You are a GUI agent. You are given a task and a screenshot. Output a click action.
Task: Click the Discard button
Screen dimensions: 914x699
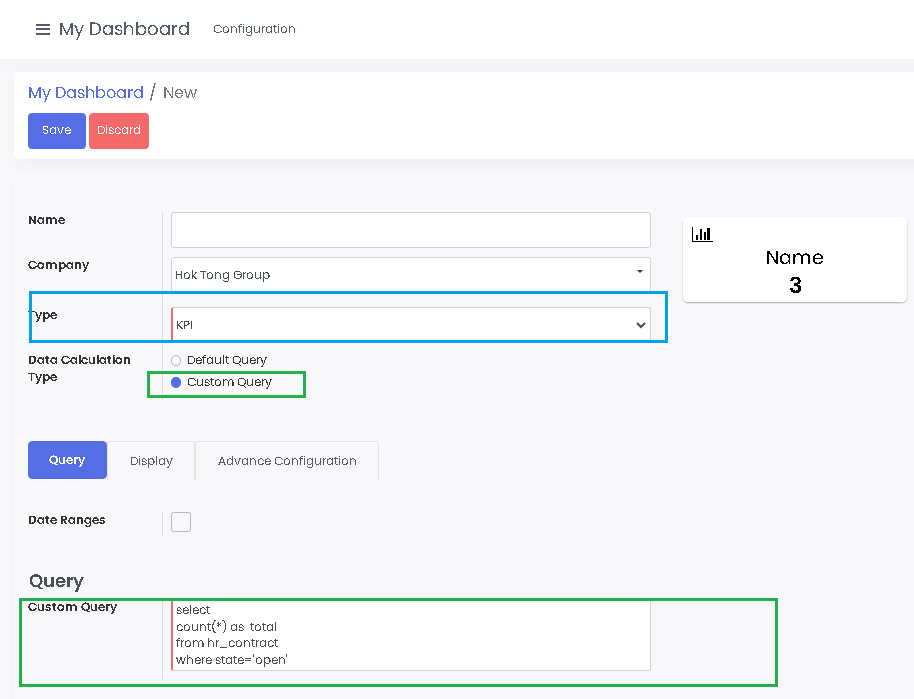pos(118,130)
